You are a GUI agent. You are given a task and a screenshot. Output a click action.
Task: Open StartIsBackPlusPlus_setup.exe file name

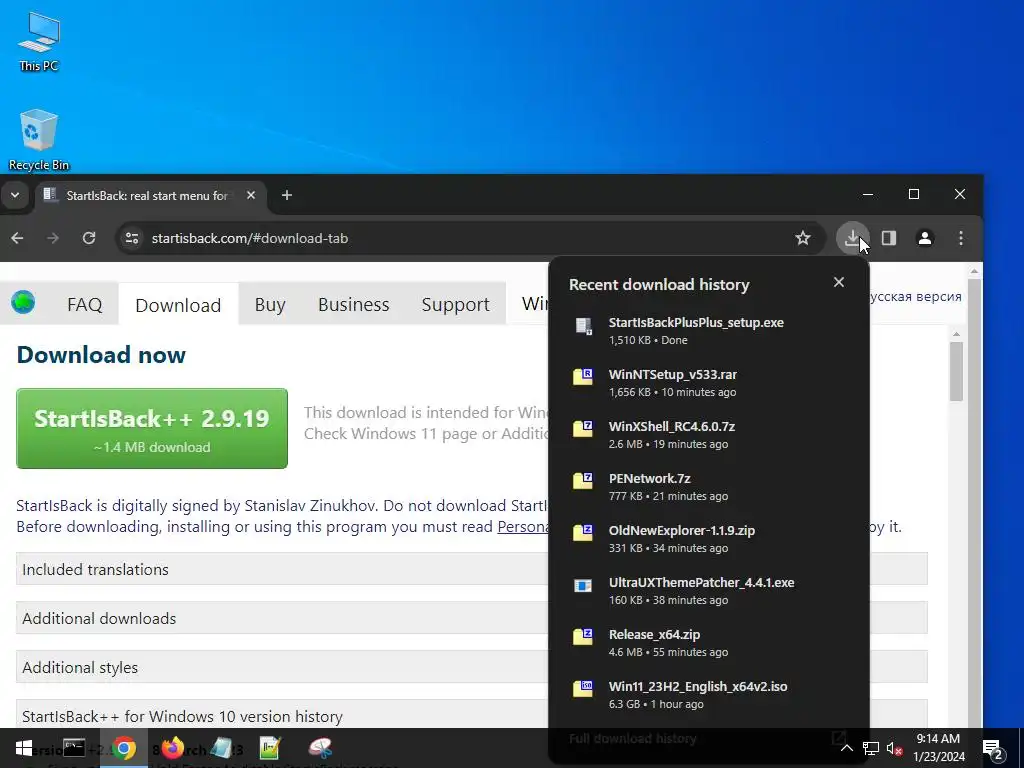point(696,323)
